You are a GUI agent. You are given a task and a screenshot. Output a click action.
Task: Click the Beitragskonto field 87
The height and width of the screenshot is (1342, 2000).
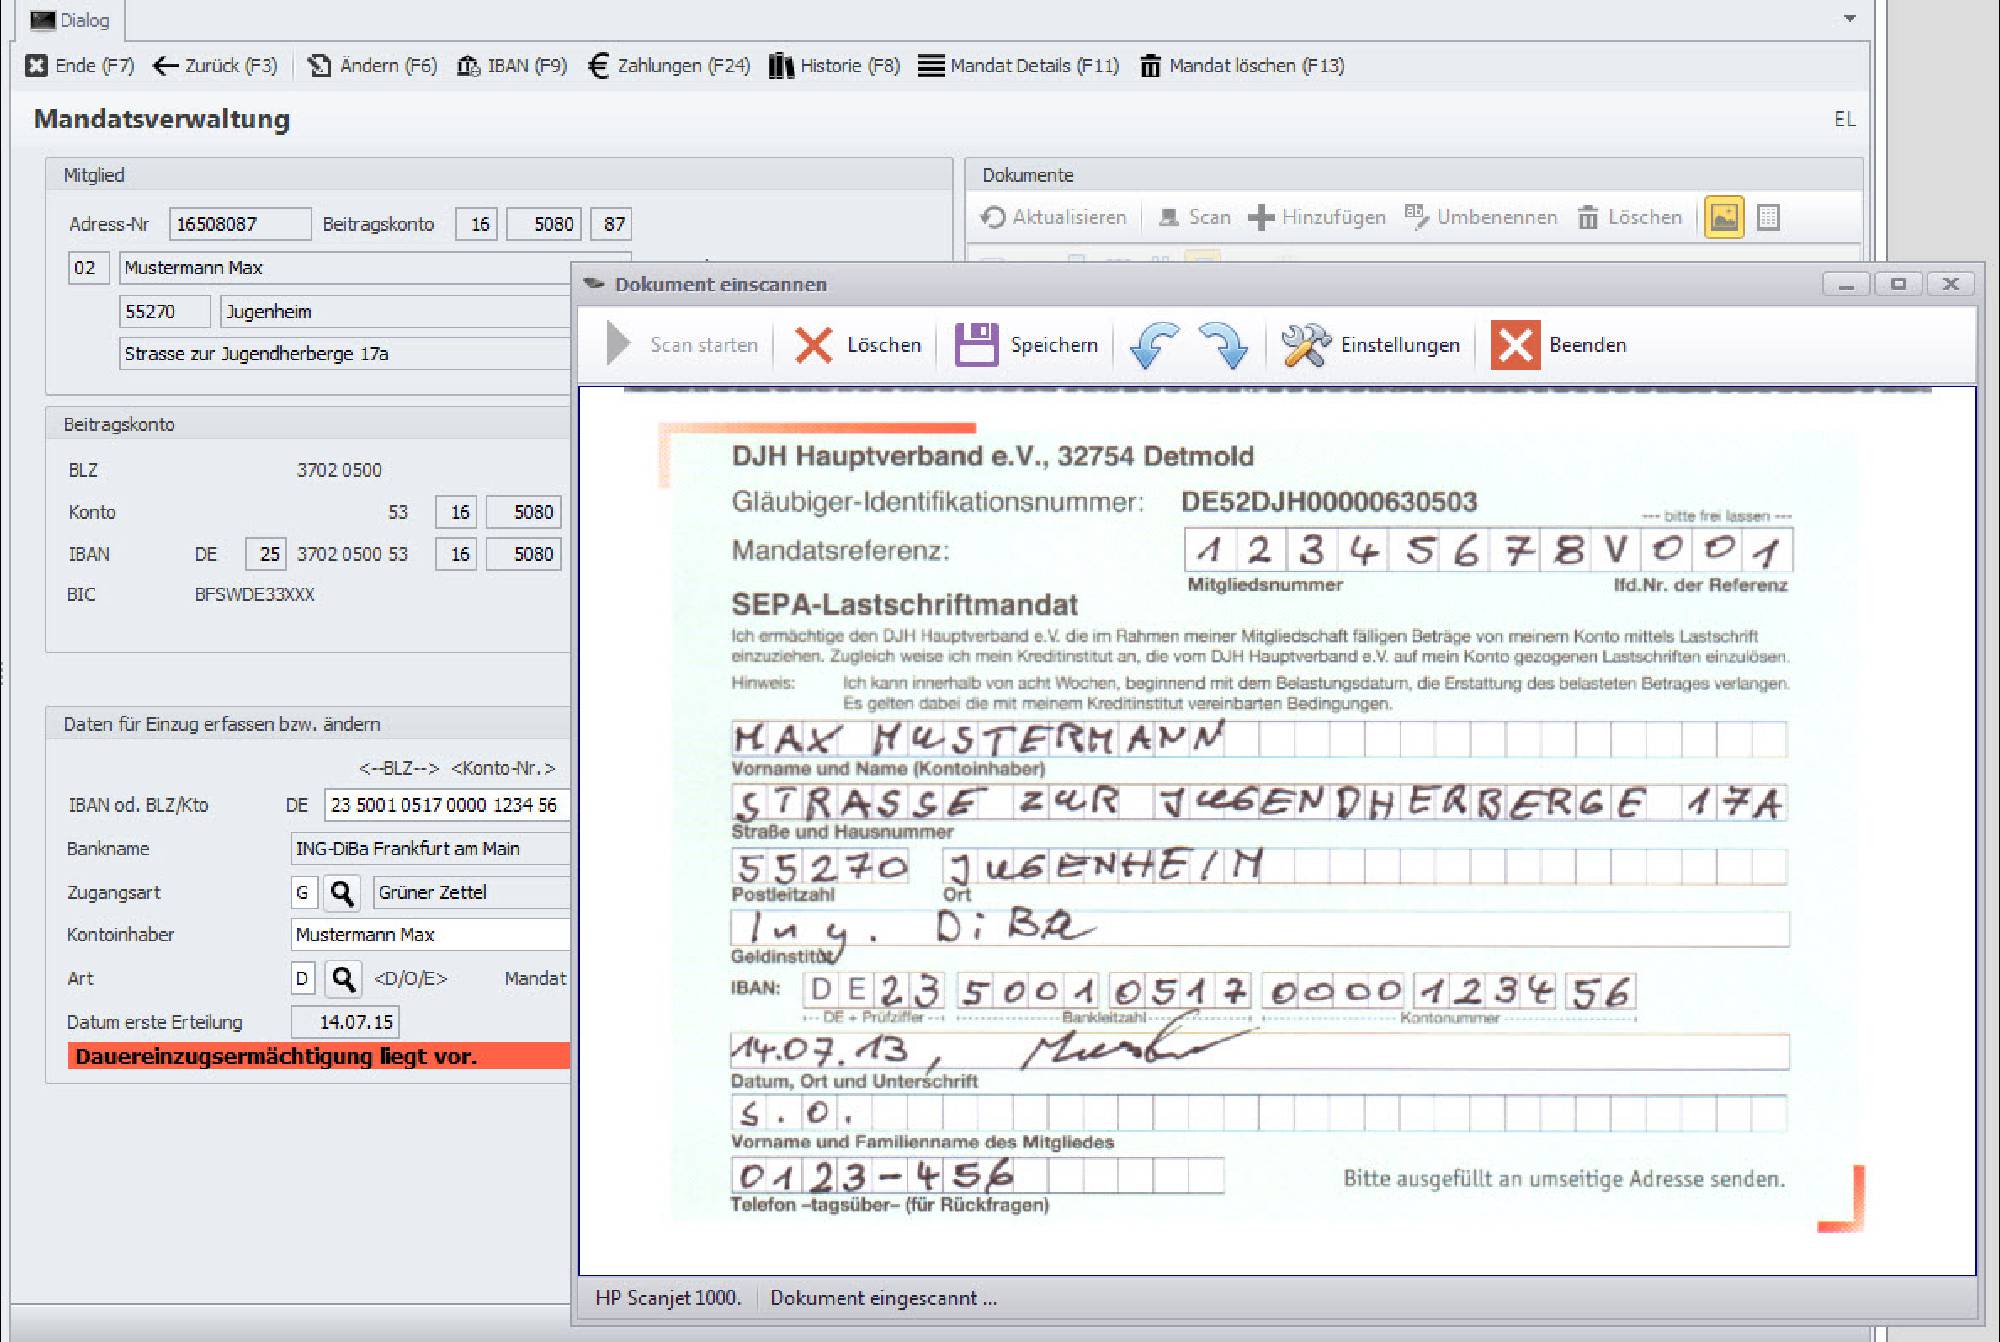(x=612, y=224)
